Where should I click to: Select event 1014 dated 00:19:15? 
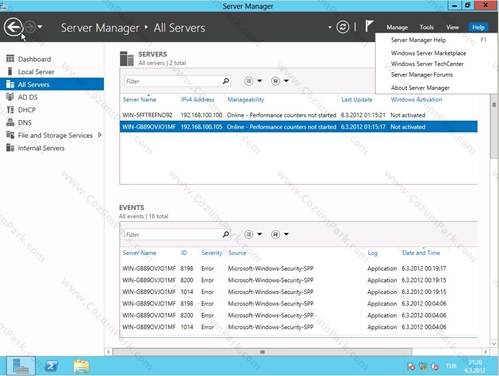[x=299, y=292]
